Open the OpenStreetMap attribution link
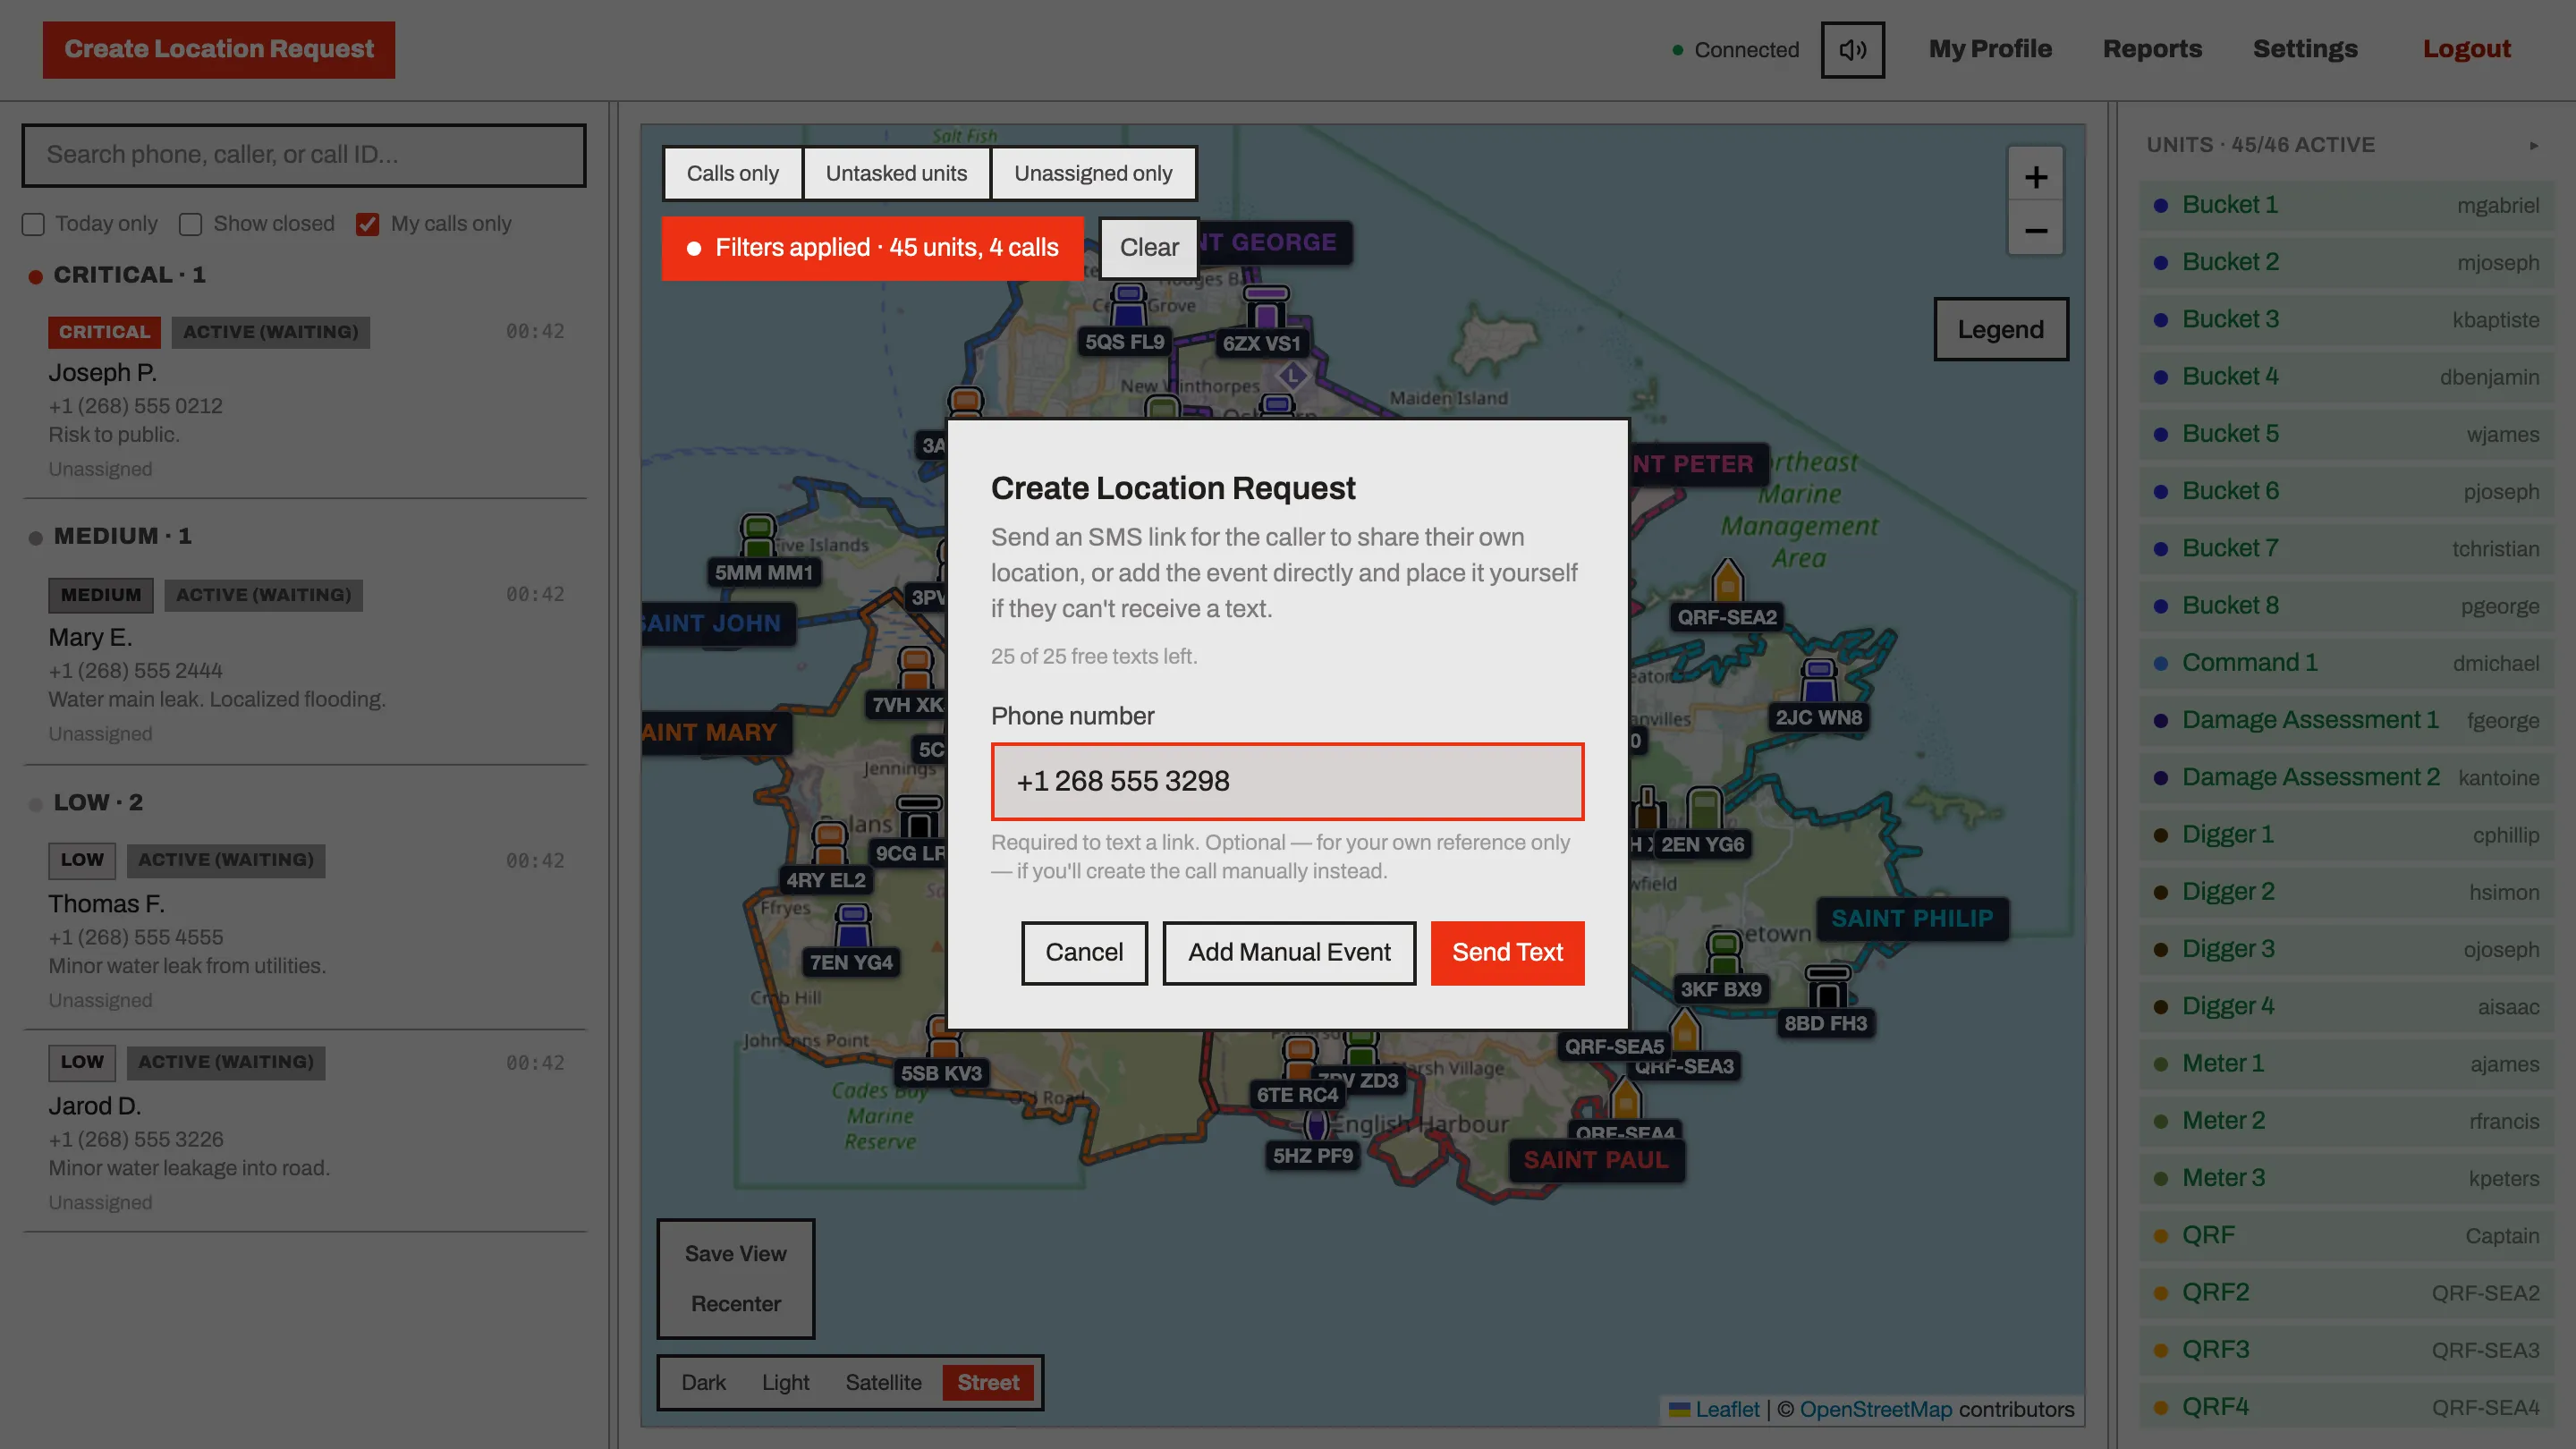 1875,1408
